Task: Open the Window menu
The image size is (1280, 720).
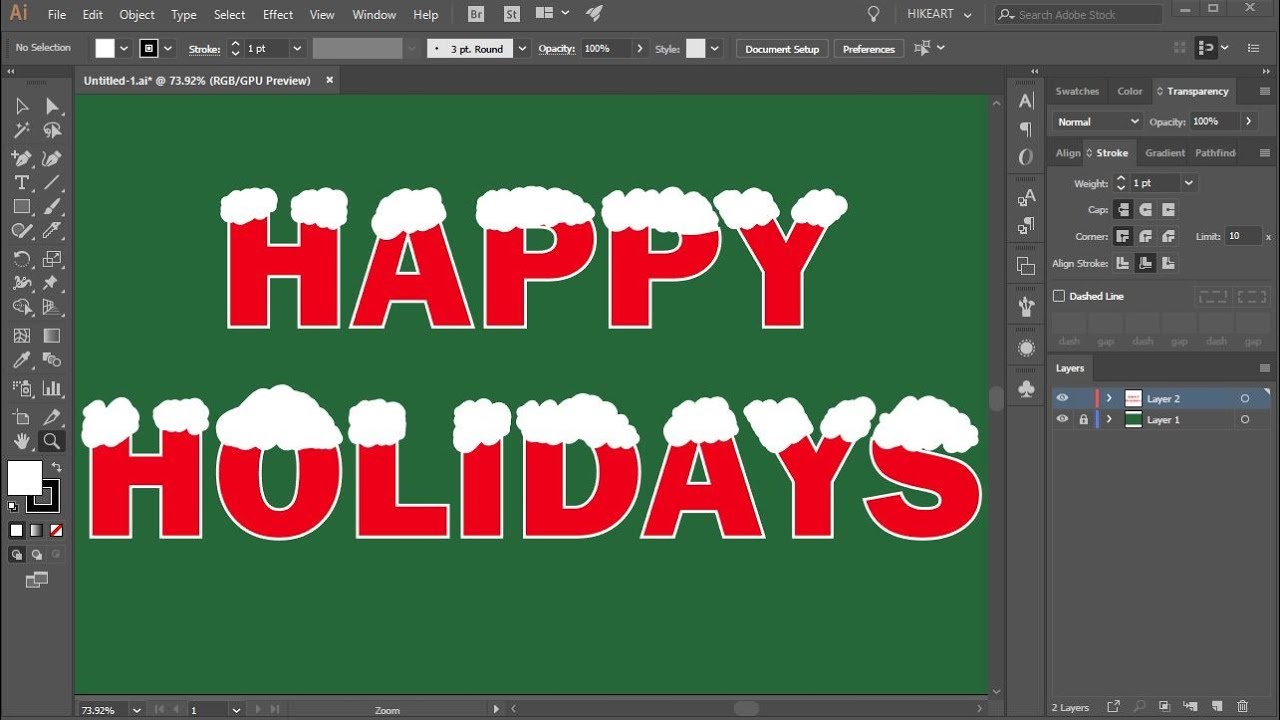Action: (374, 14)
